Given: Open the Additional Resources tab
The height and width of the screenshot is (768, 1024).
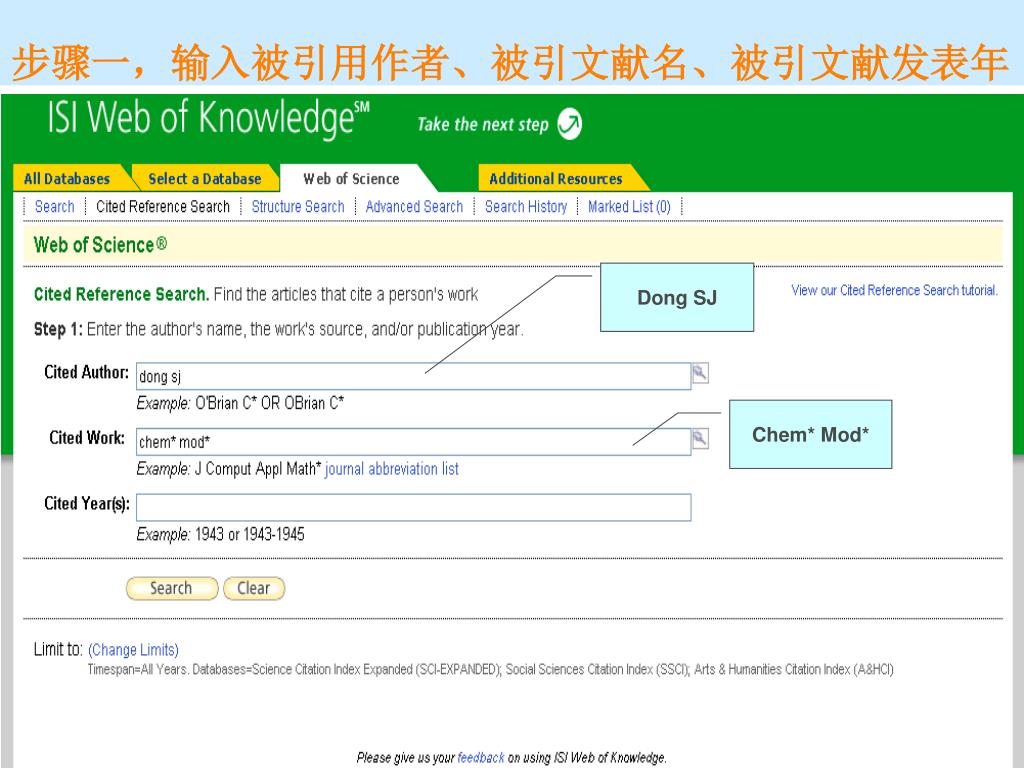Looking at the screenshot, I should click(x=556, y=178).
